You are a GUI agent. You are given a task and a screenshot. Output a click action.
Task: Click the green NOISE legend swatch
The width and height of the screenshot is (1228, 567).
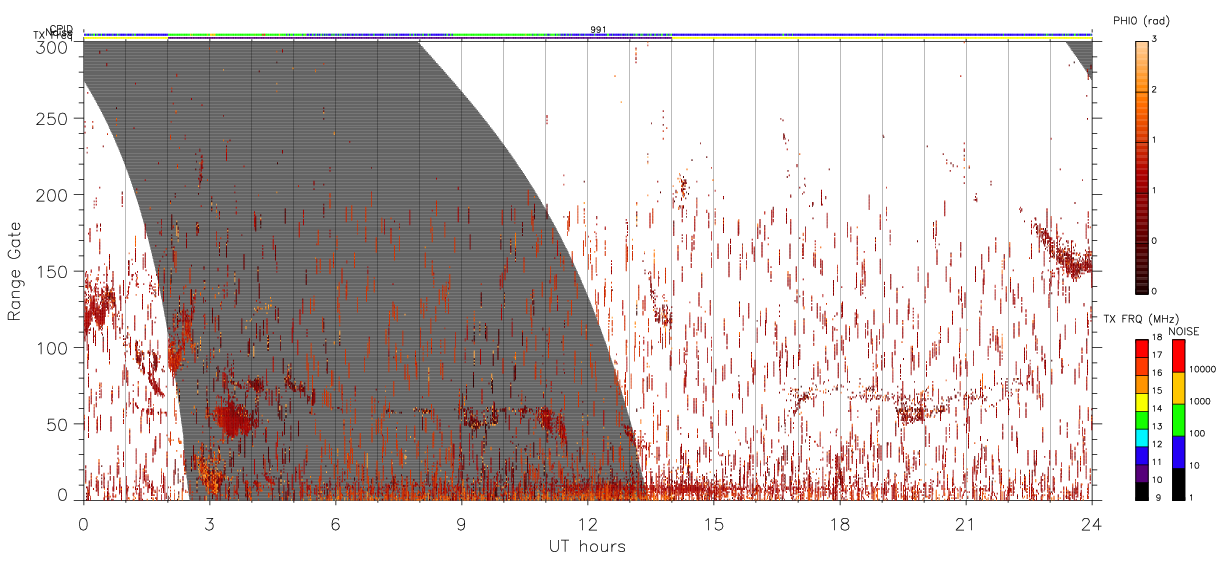pos(1178,420)
